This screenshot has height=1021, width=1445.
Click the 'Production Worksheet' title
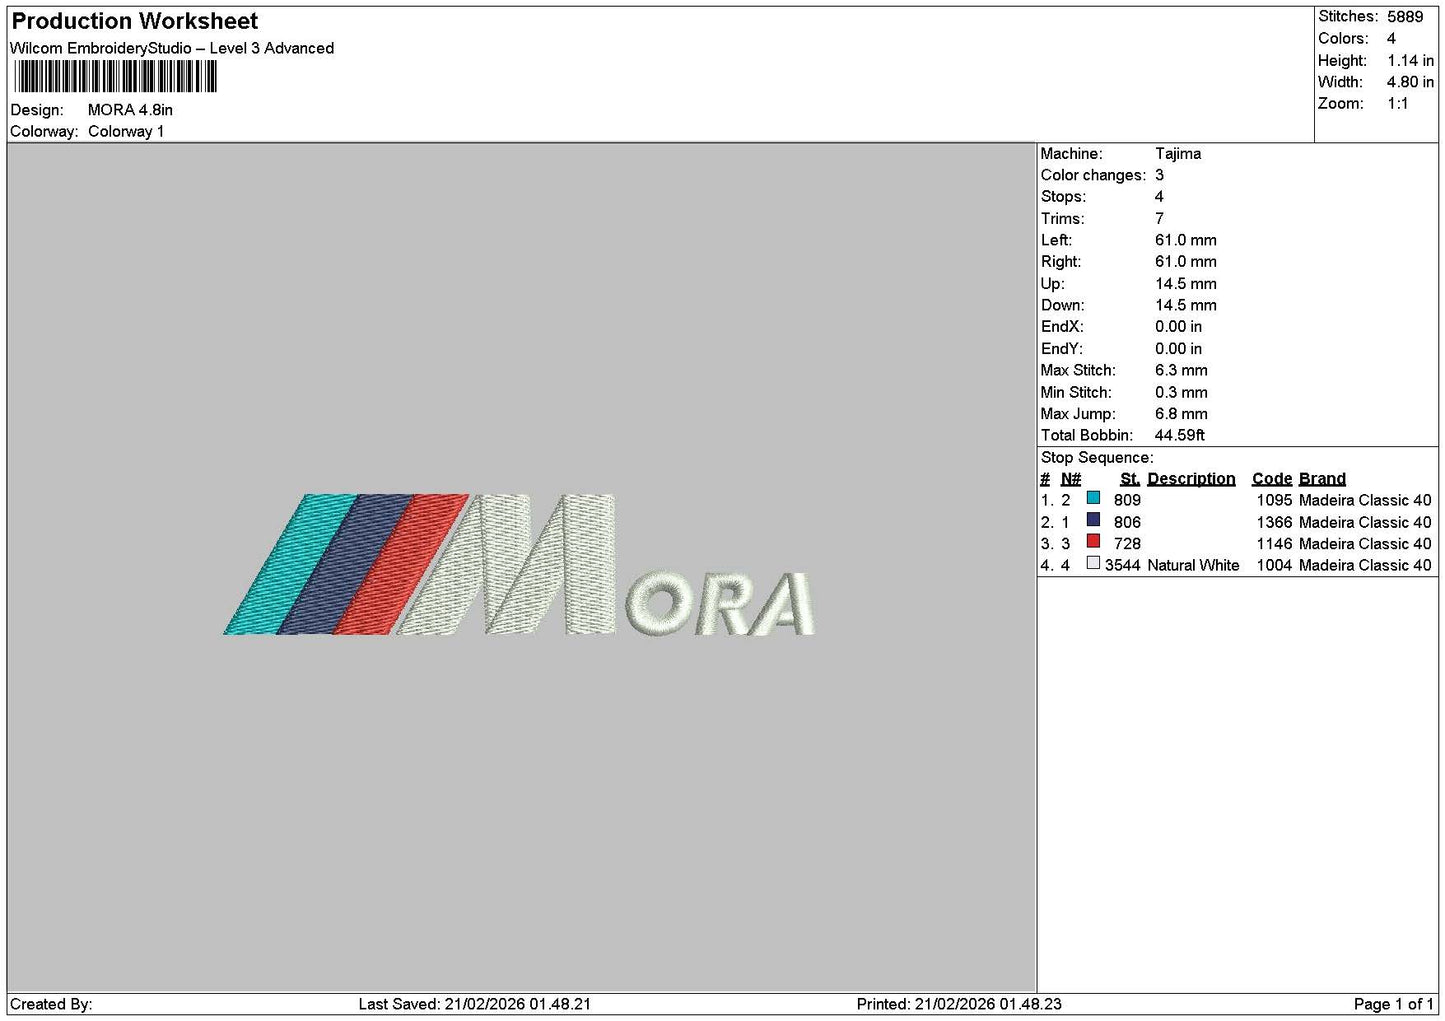(134, 21)
